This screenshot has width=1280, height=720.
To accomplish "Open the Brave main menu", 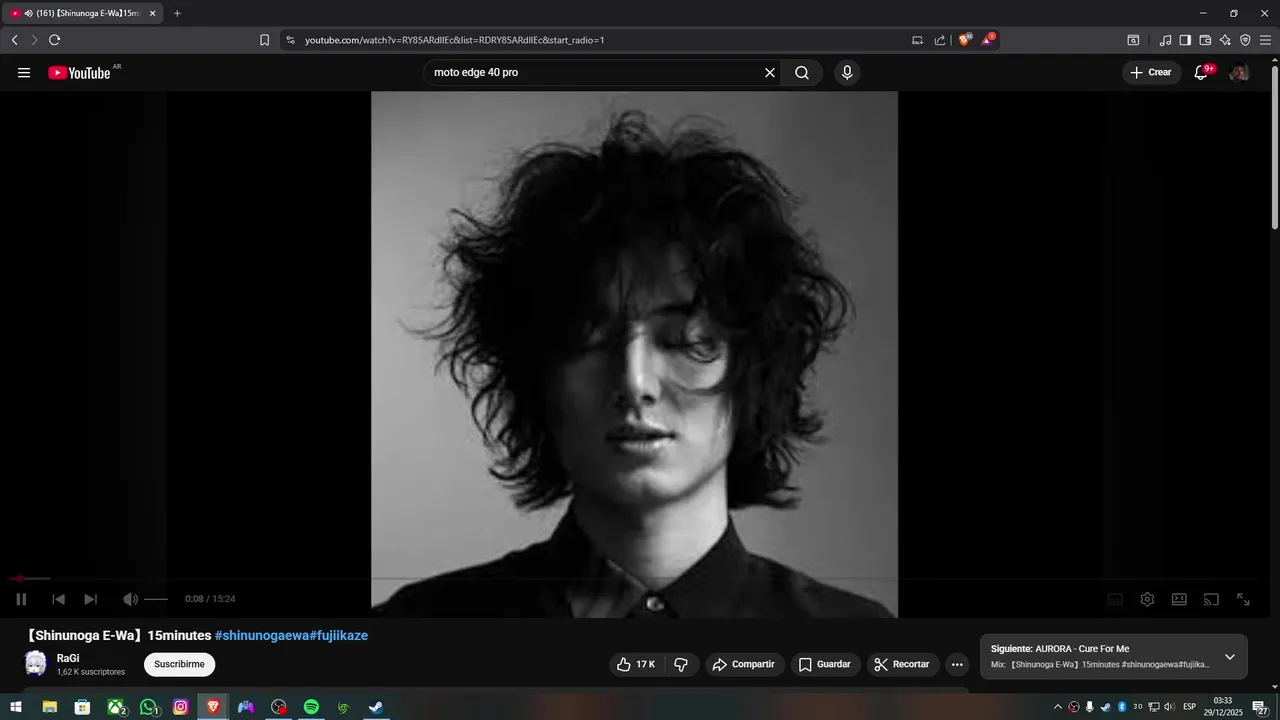I will (1265, 40).
